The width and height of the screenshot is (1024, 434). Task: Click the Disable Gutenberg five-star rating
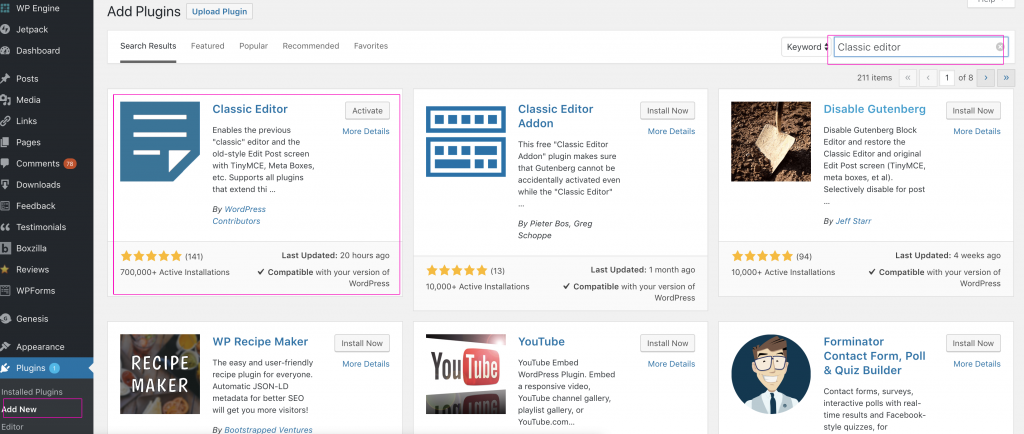pos(762,256)
